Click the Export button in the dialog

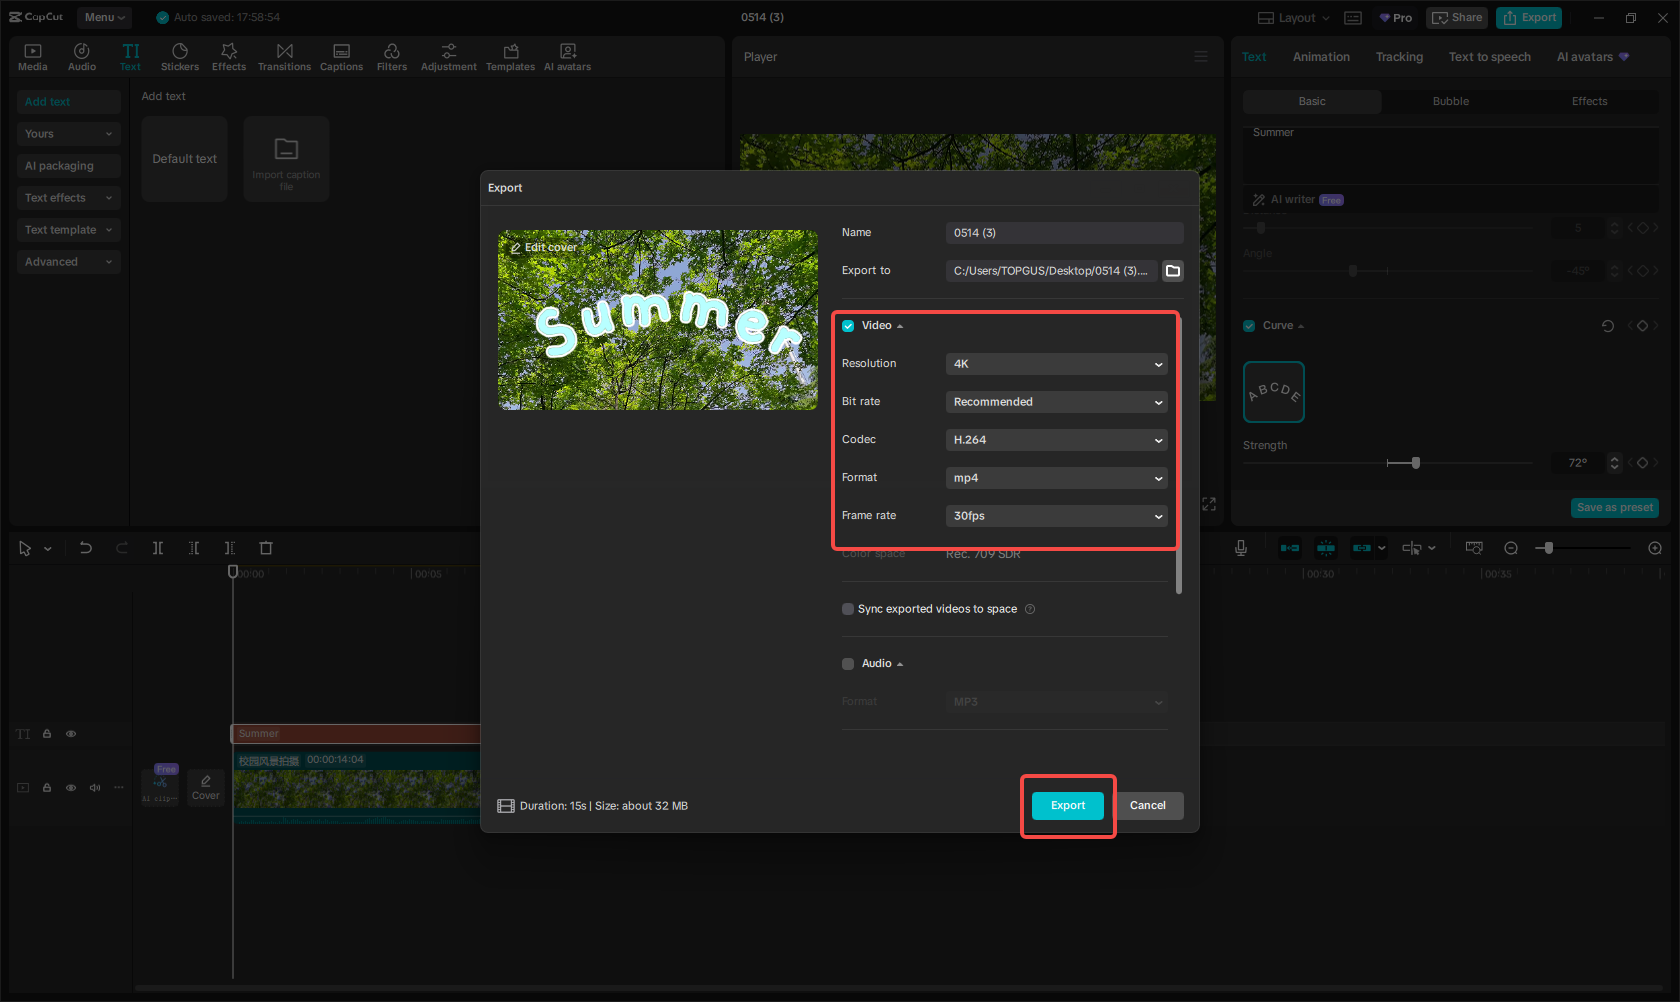tap(1067, 805)
